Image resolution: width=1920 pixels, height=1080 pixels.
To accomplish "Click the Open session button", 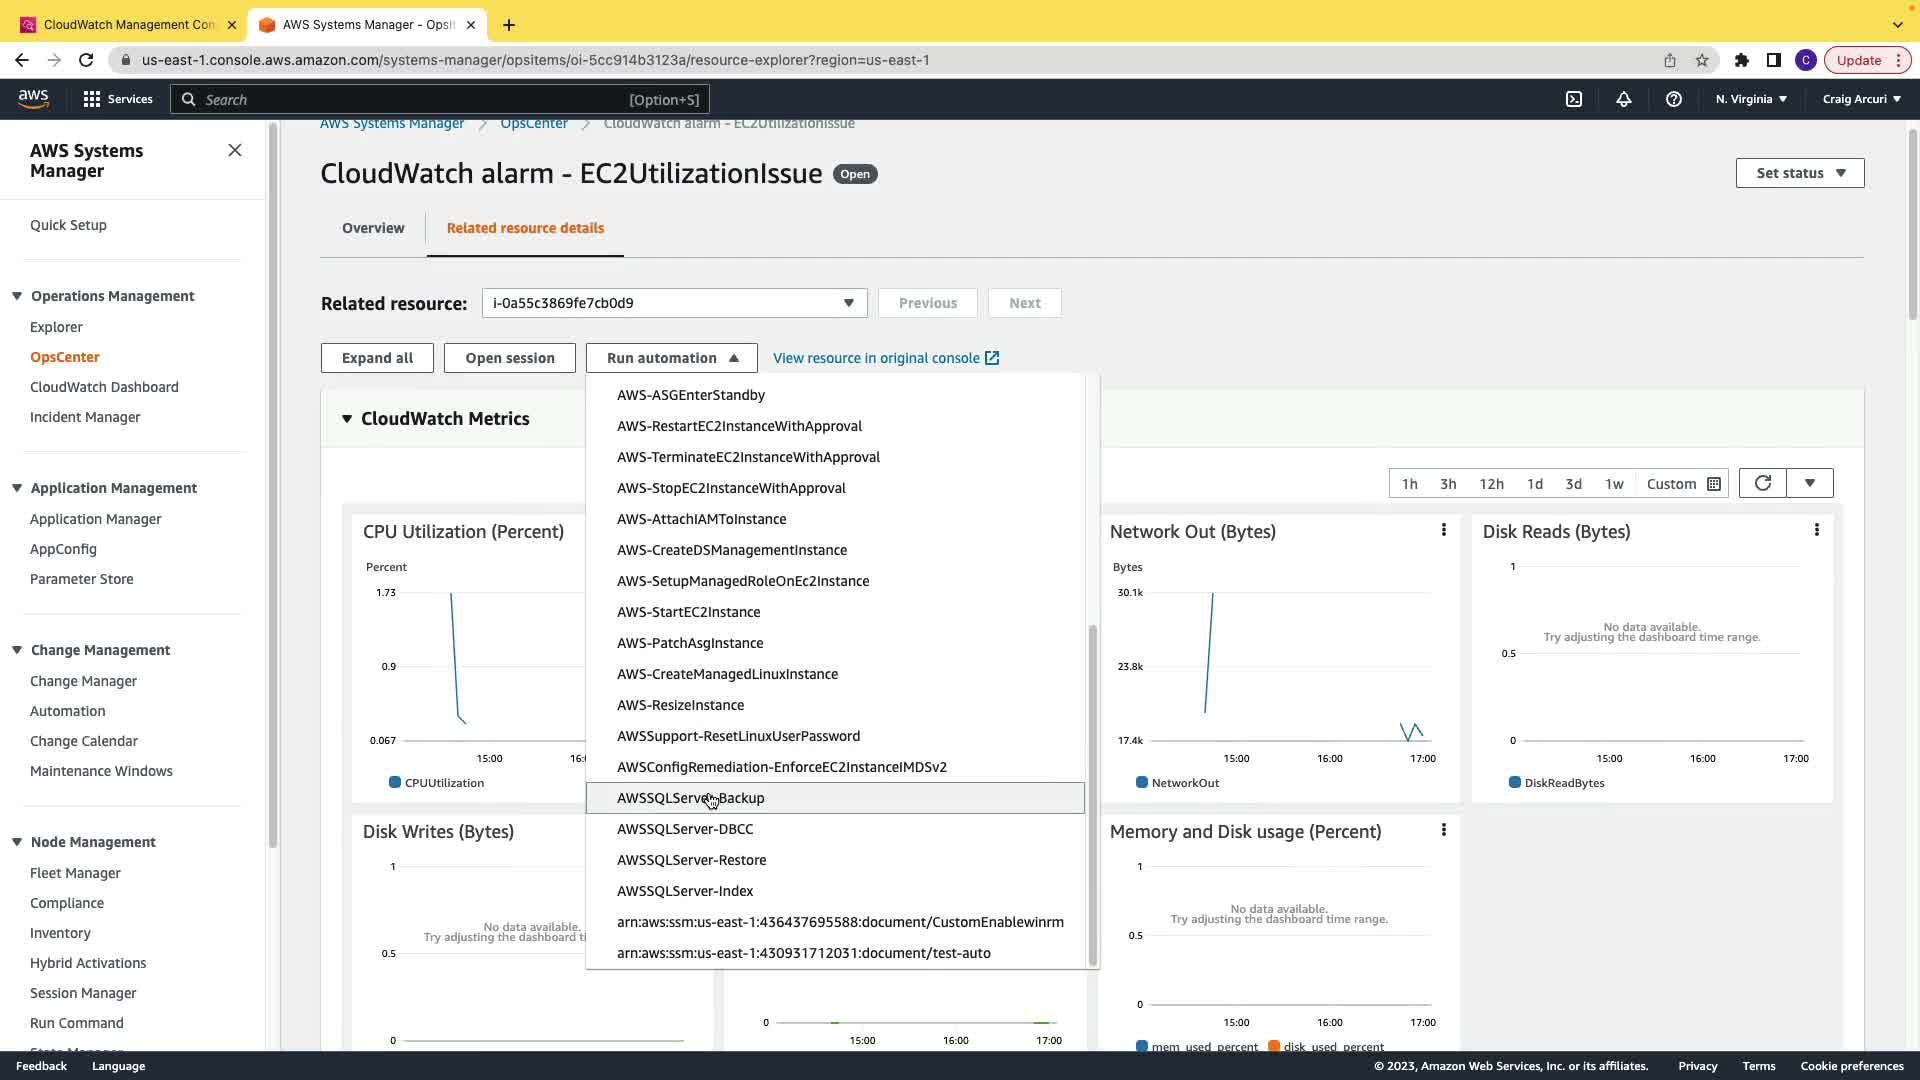I will (x=509, y=358).
